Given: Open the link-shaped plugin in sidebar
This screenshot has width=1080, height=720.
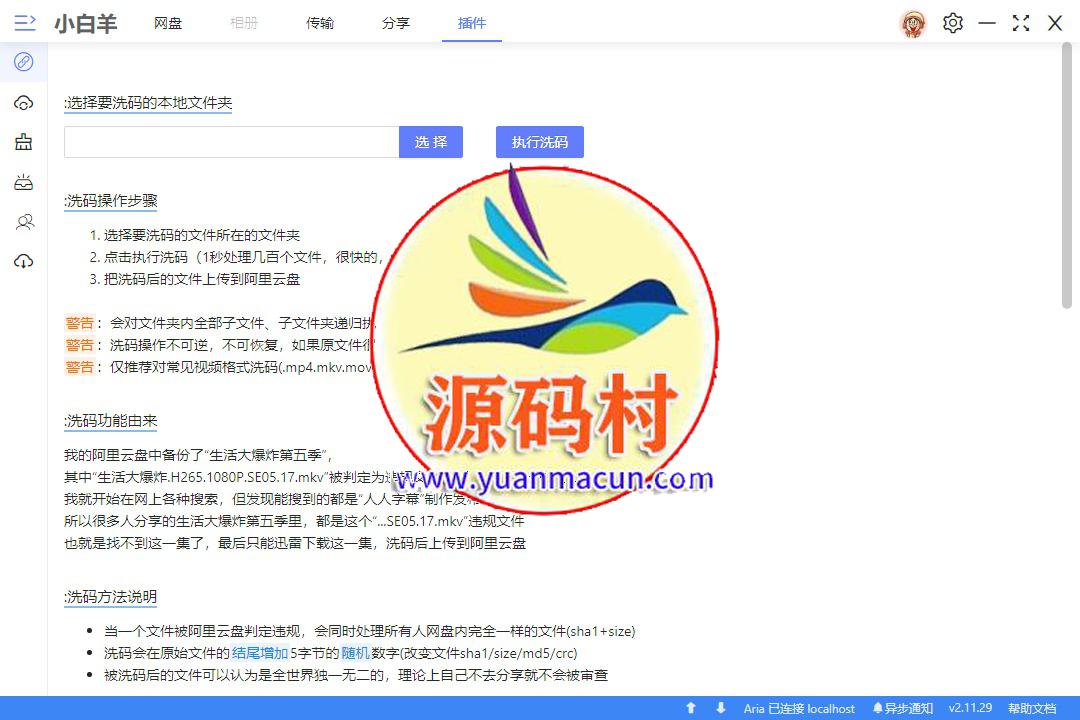Looking at the screenshot, I should pyautogui.click(x=24, y=62).
